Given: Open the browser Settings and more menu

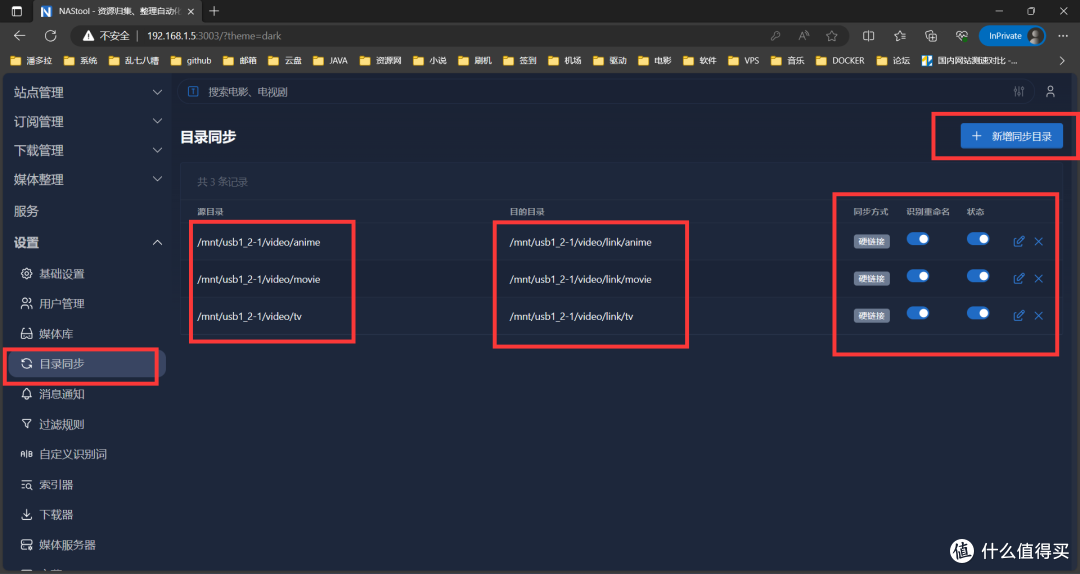Looking at the screenshot, I should 1063,36.
